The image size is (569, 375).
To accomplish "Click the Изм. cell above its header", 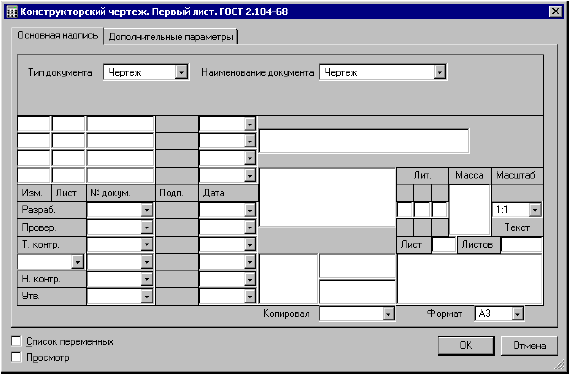I will pyautogui.click(x=34, y=176).
